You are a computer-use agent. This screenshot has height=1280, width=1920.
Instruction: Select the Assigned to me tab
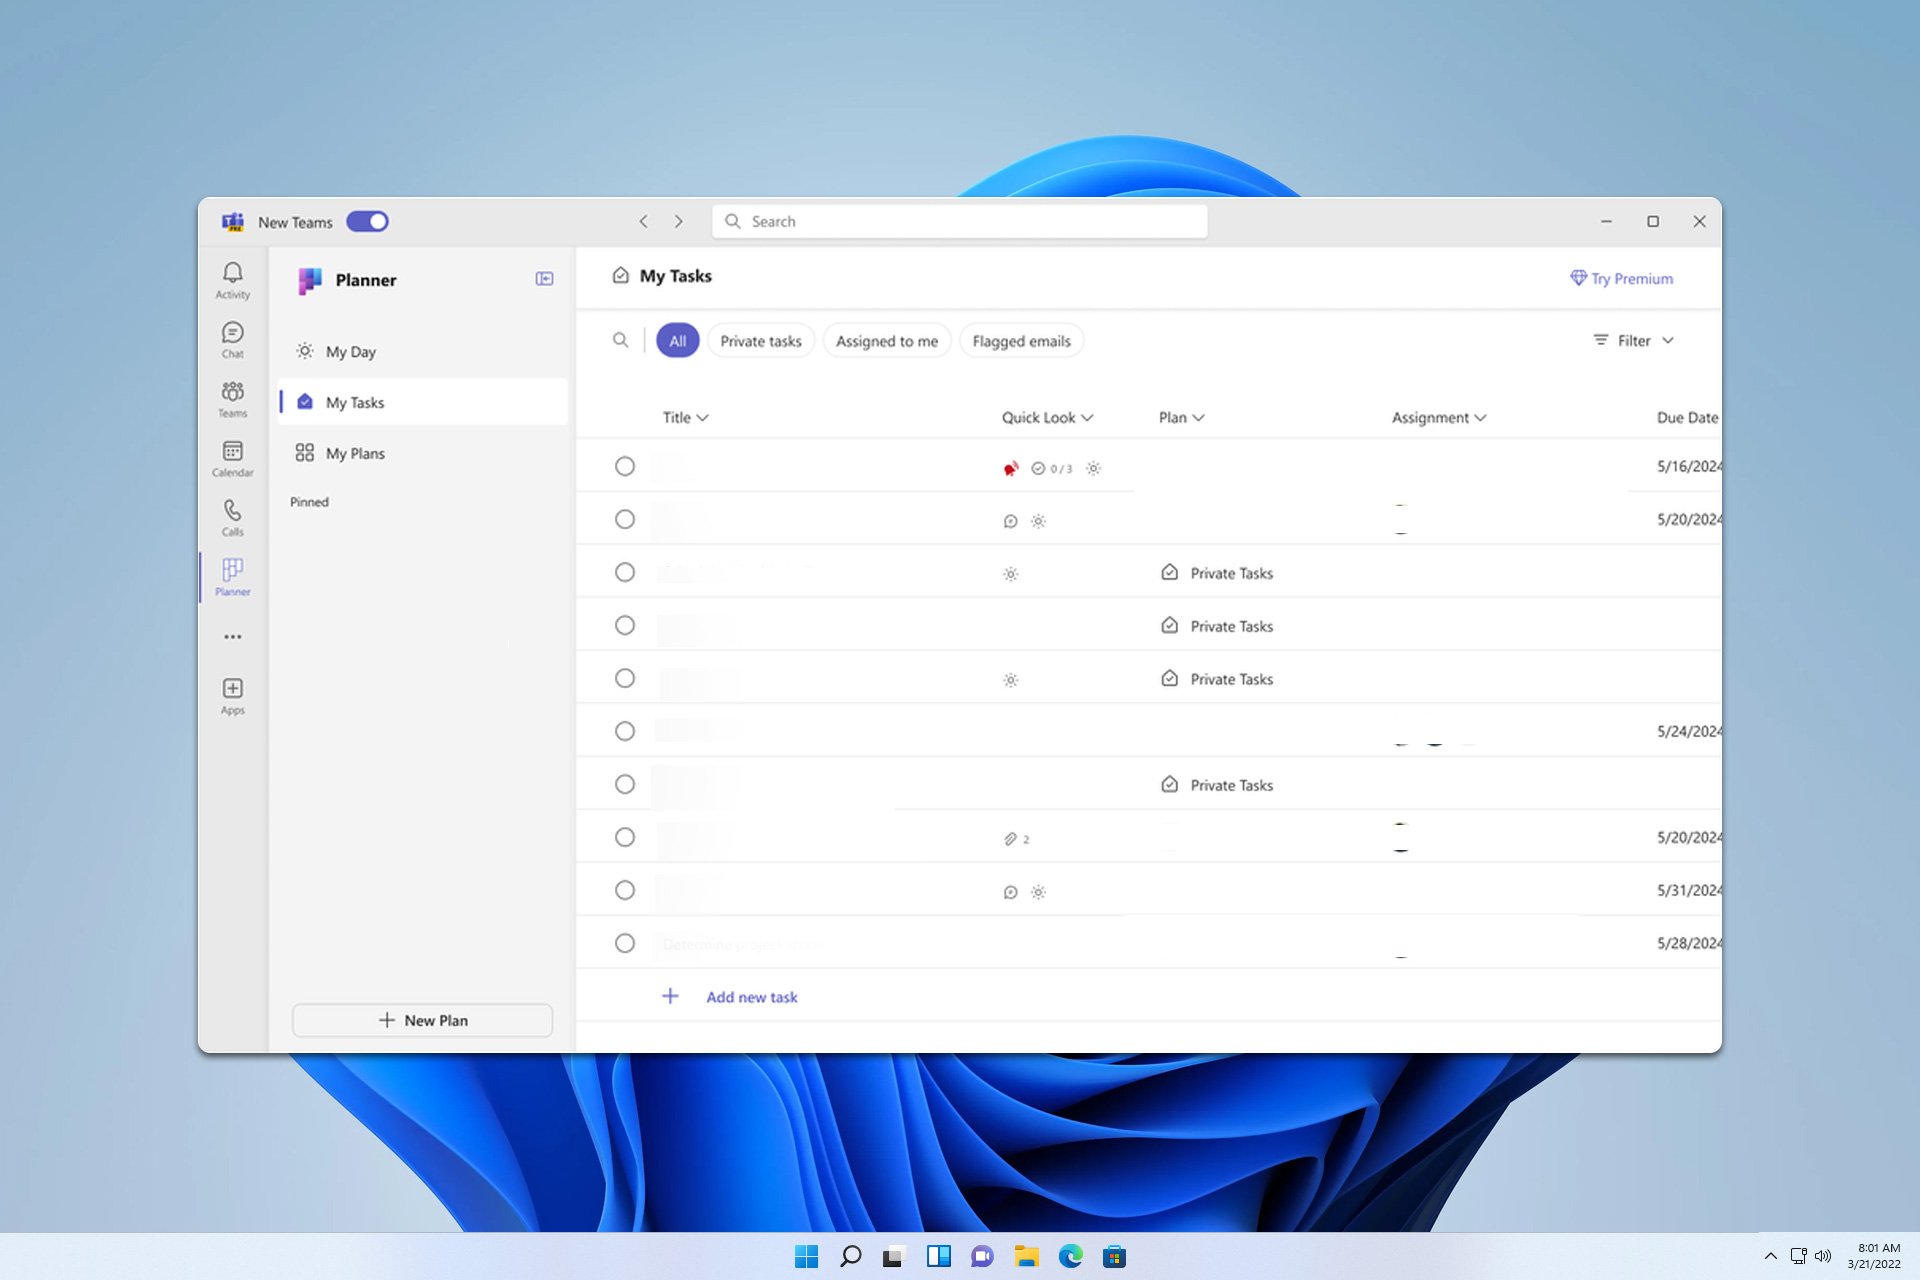[886, 340]
